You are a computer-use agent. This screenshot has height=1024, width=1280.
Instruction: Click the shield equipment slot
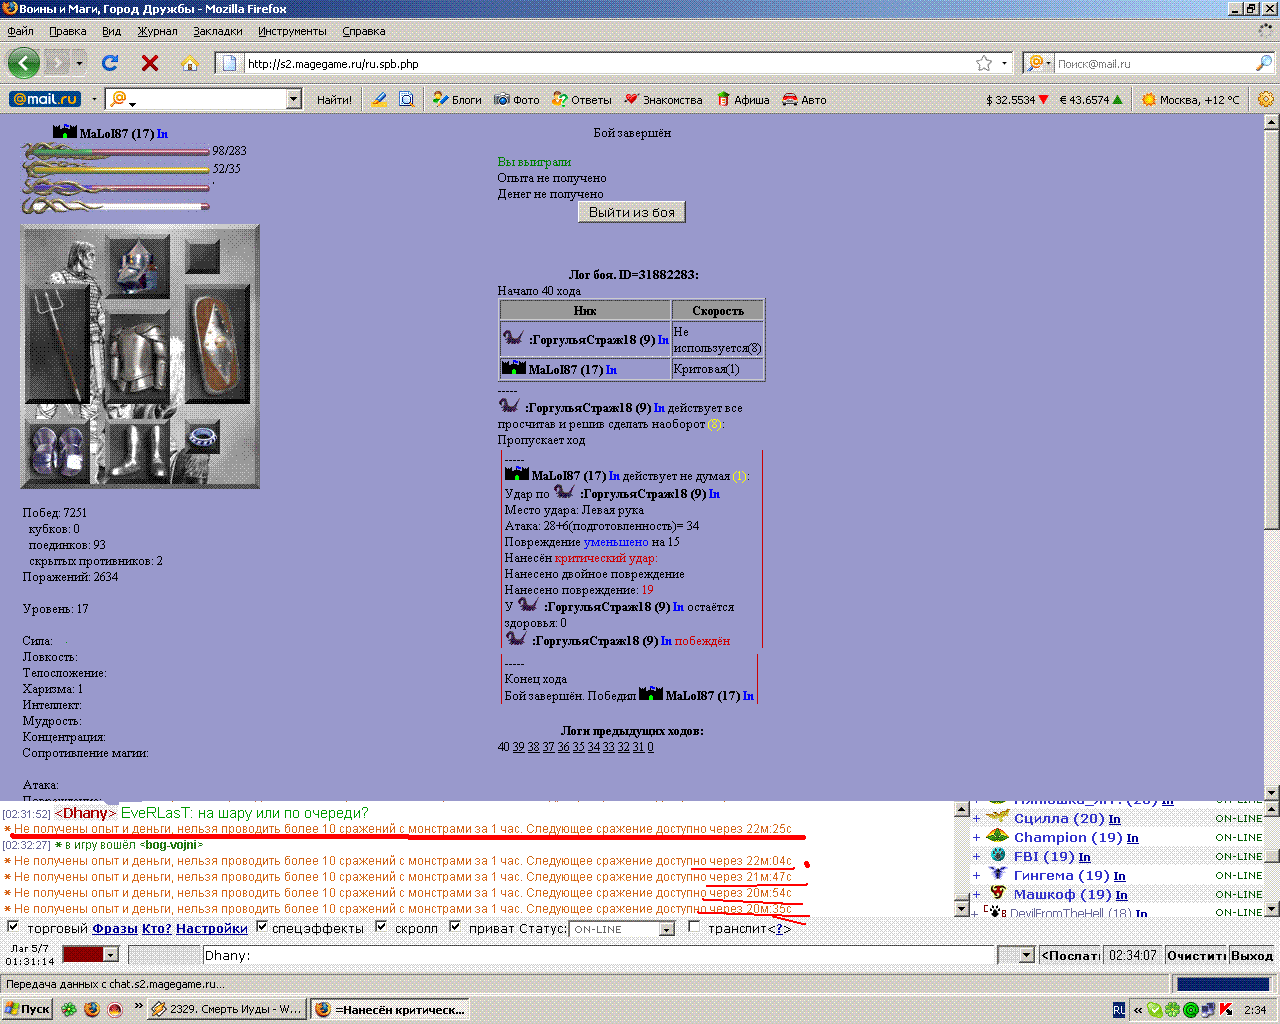[216, 345]
